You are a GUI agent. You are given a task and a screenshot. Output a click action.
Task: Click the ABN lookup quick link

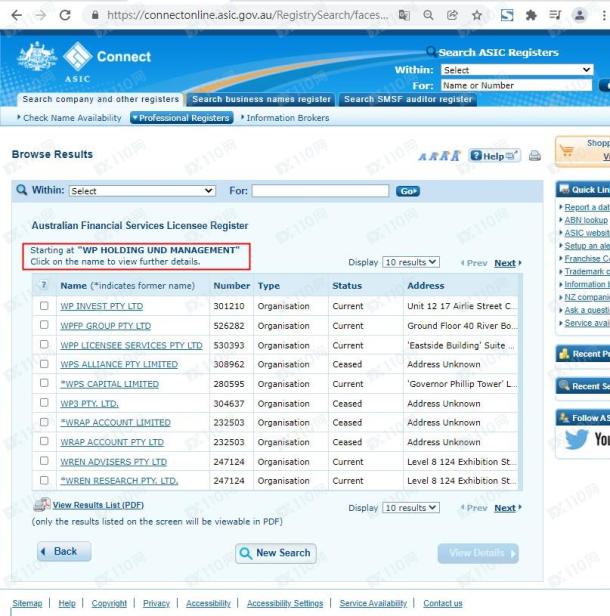(586, 220)
